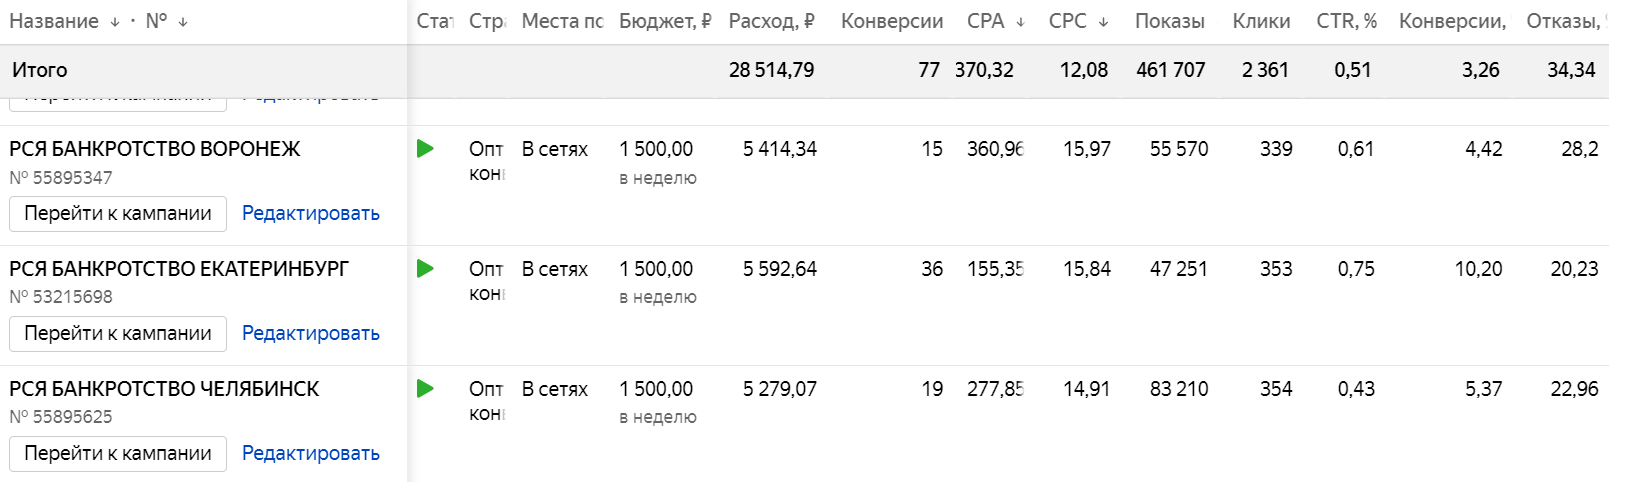Click the Показы column header
Screen dimensions: 1632x492
[1170, 21]
